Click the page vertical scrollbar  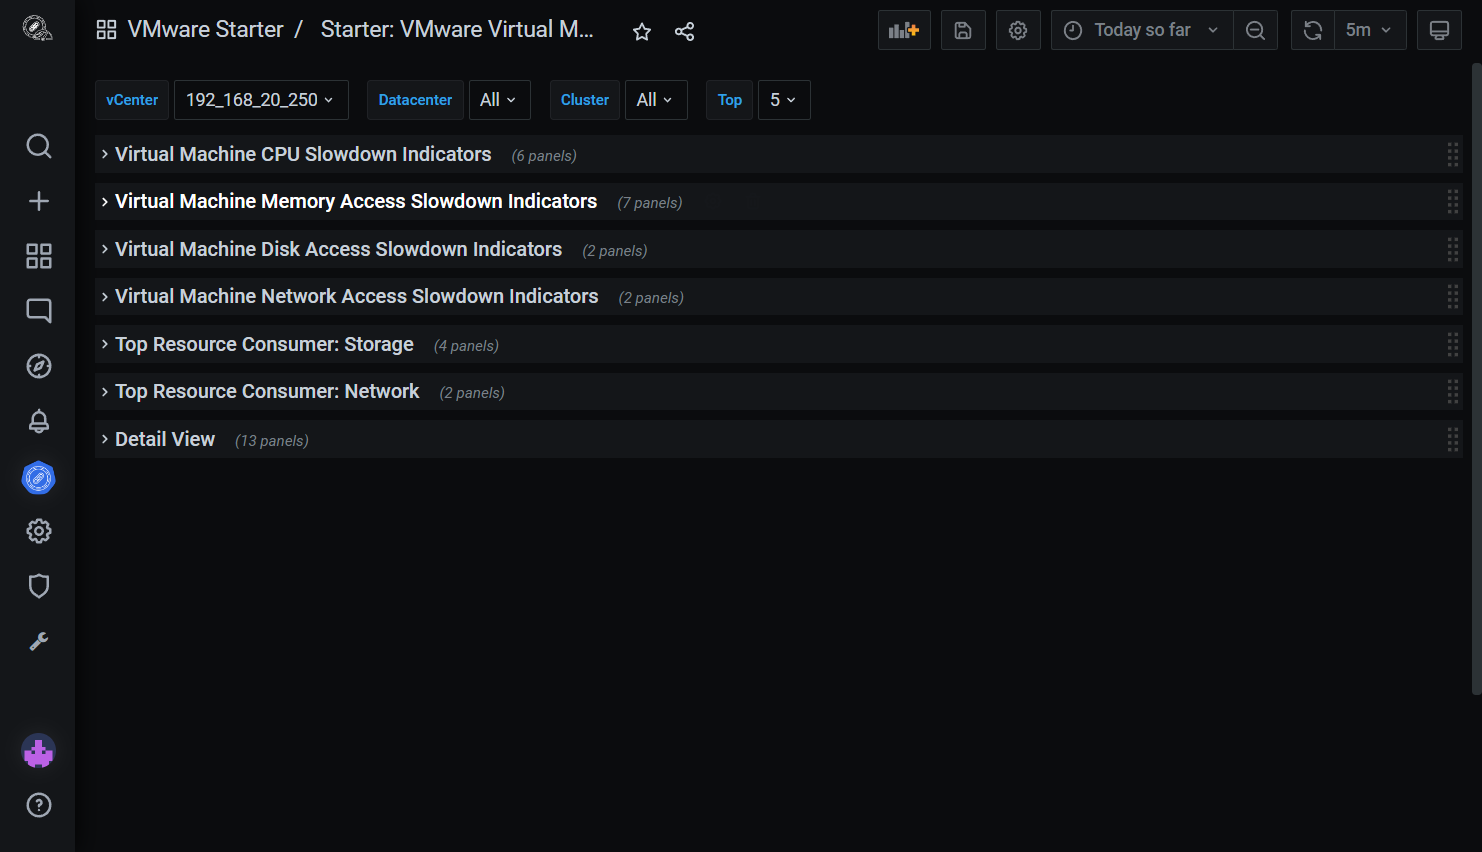point(1476,378)
